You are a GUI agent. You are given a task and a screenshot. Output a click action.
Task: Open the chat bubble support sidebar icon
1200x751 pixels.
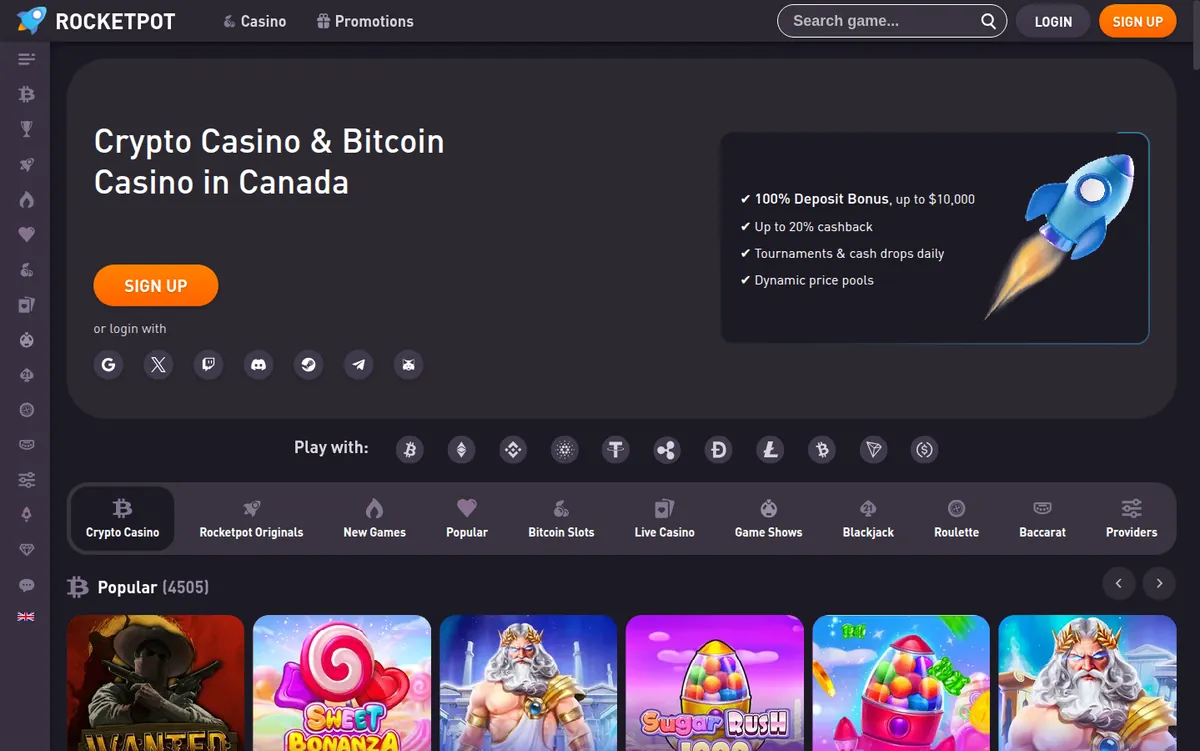(27, 585)
